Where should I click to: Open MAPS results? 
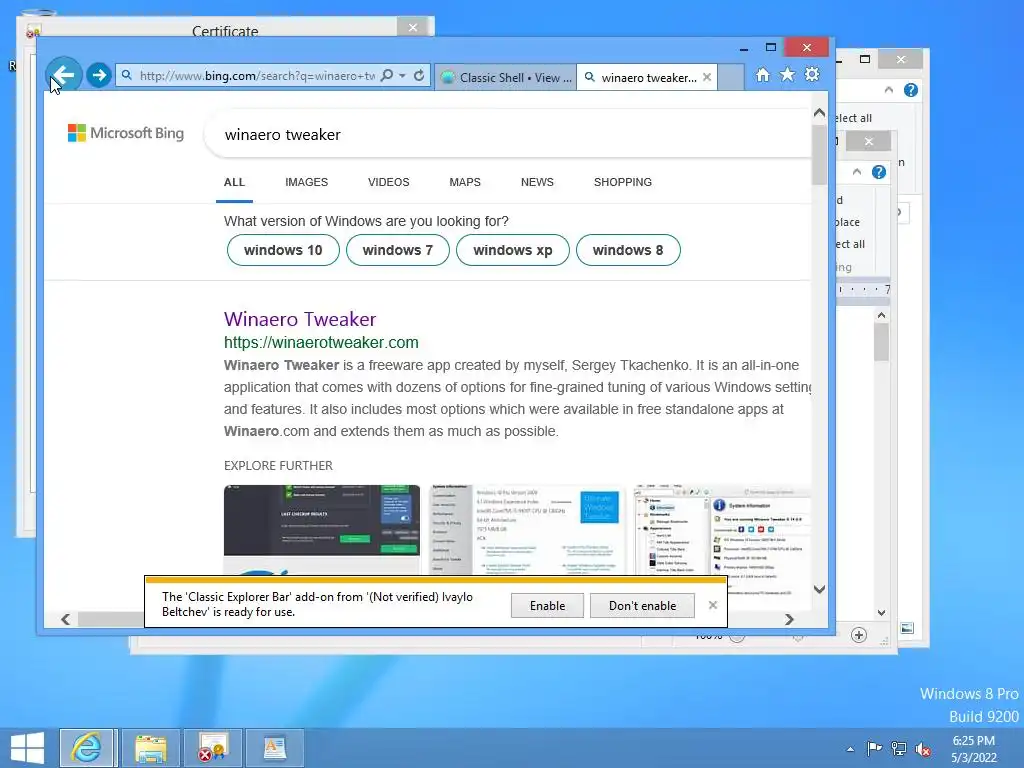pyautogui.click(x=465, y=182)
